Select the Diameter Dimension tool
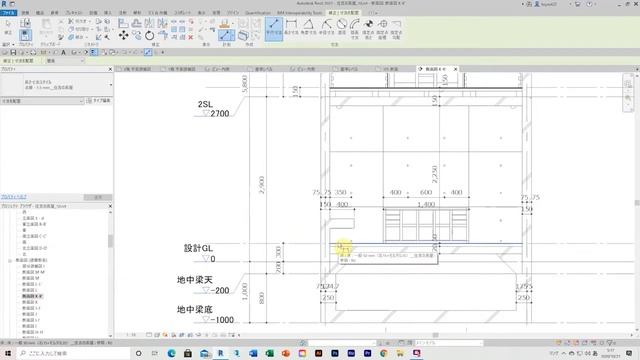The width and height of the screenshot is (640, 360). tap(342, 28)
